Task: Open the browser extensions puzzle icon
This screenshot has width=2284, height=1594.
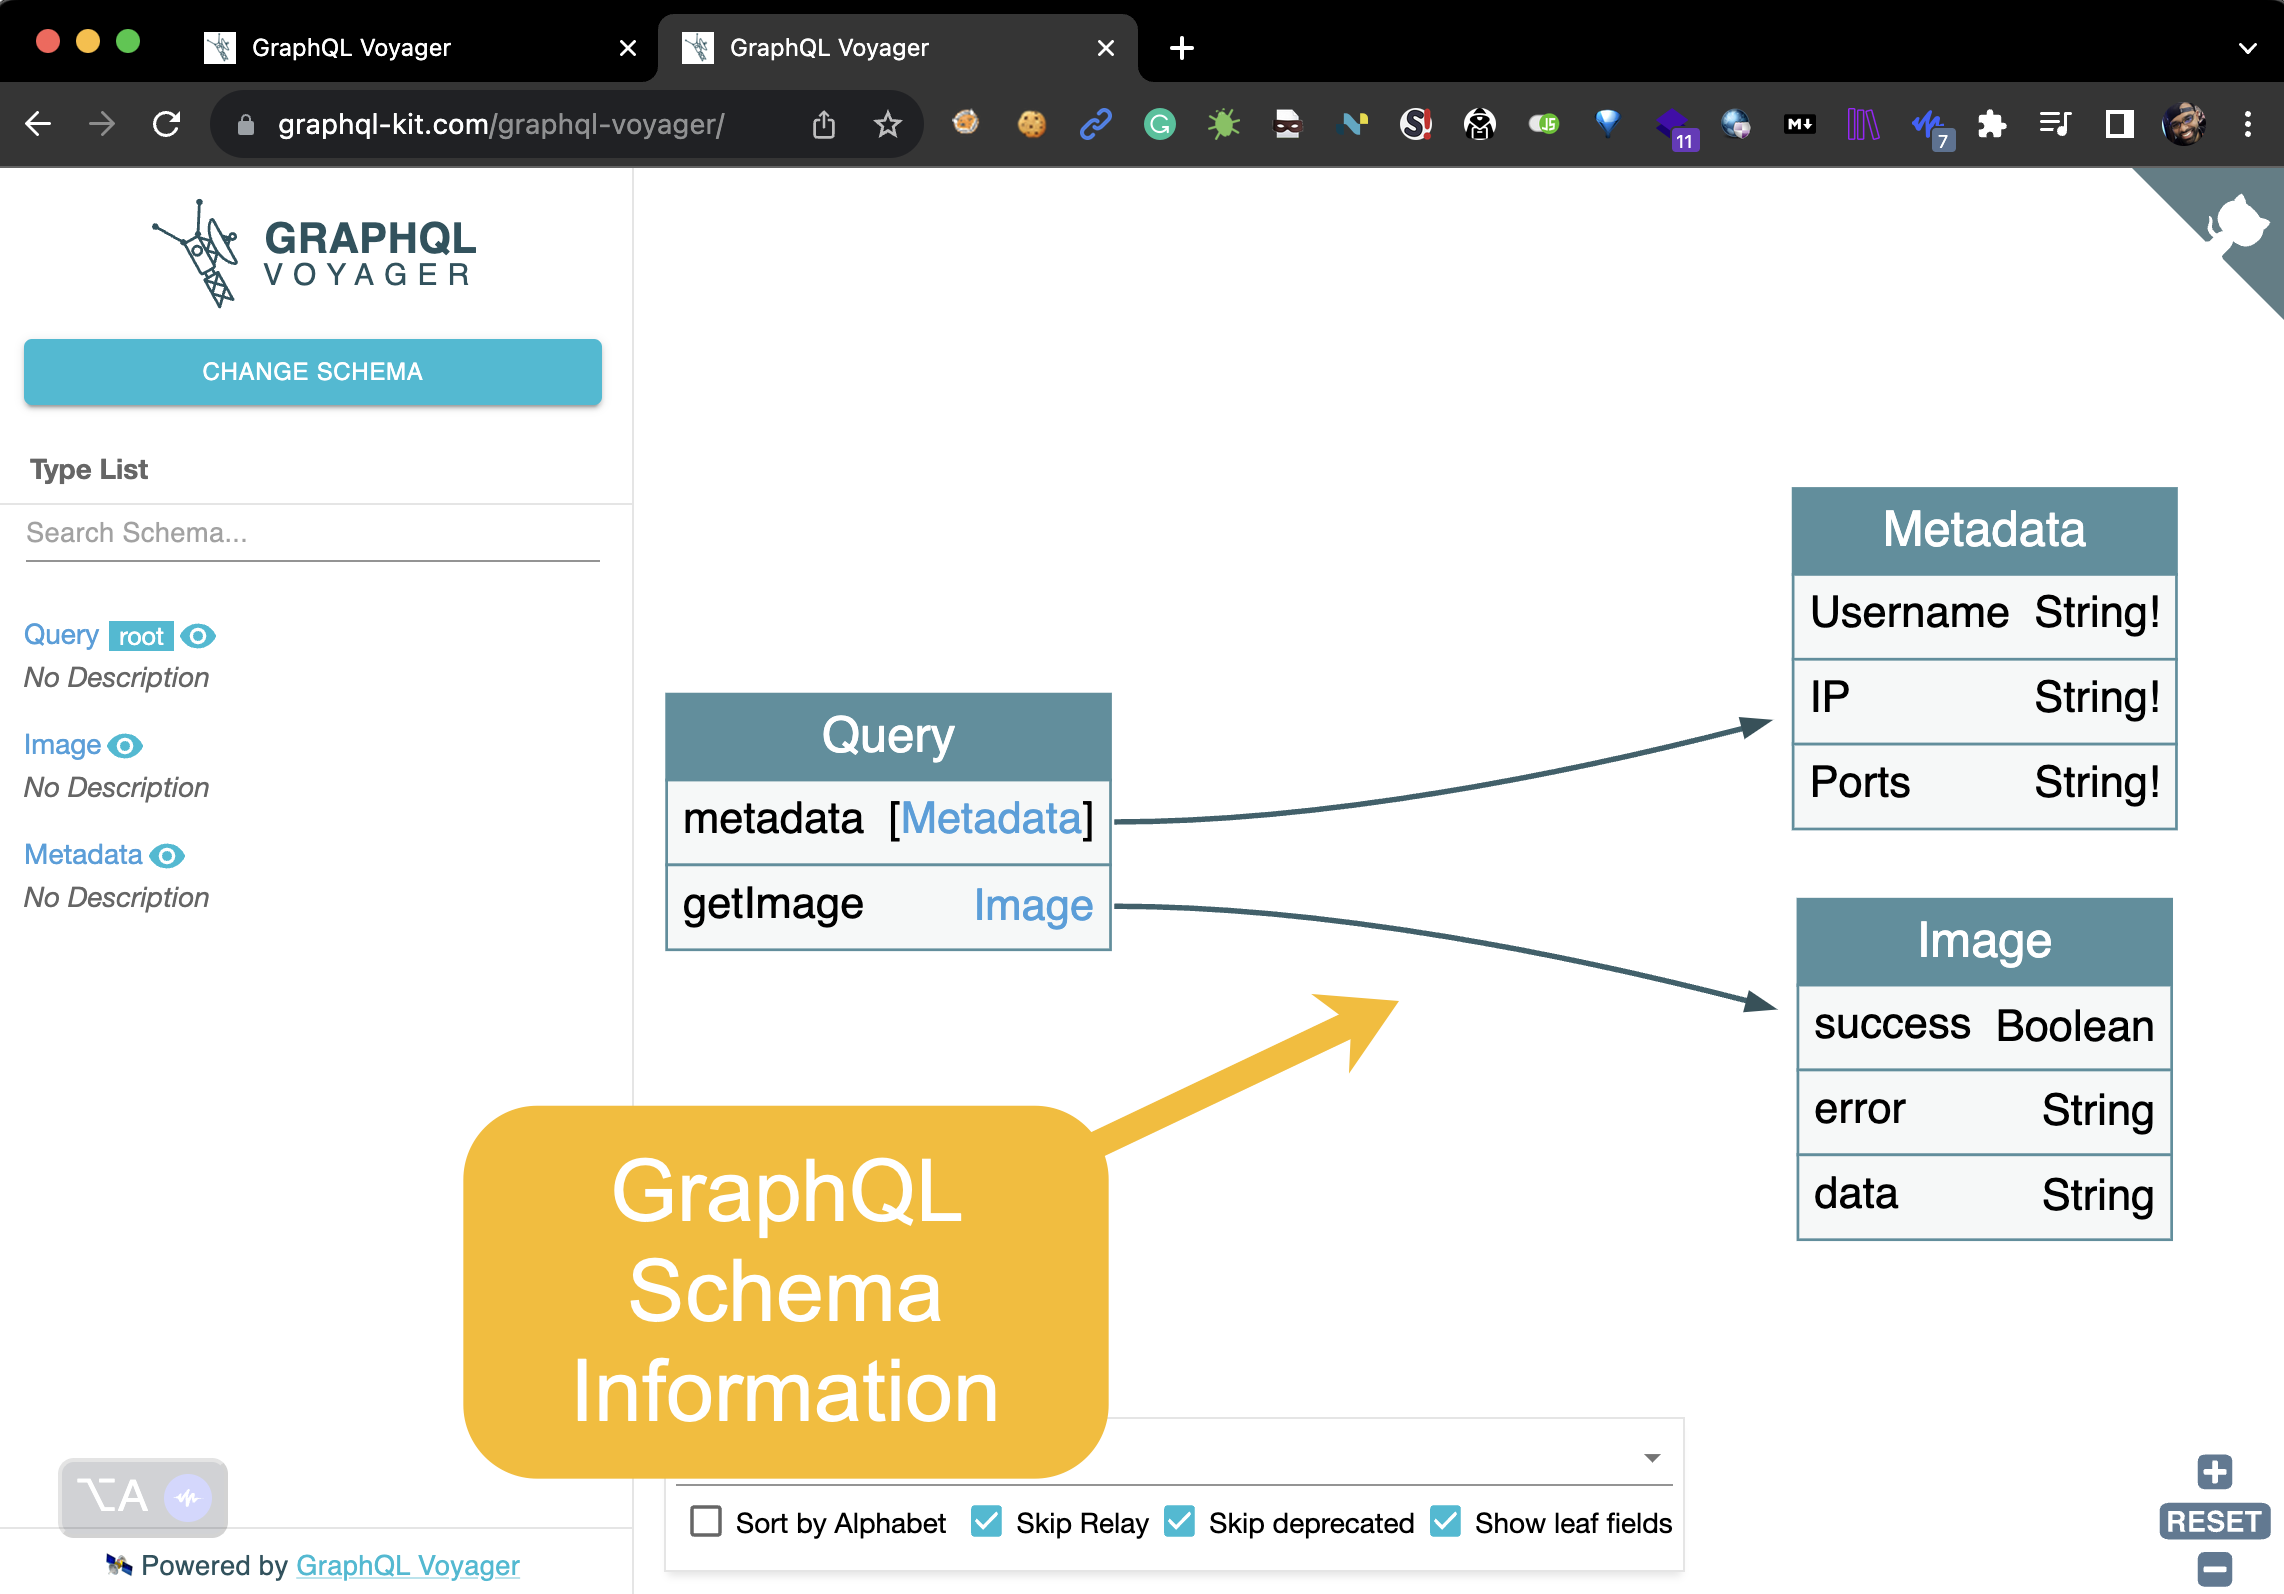Action: click(1992, 124)
